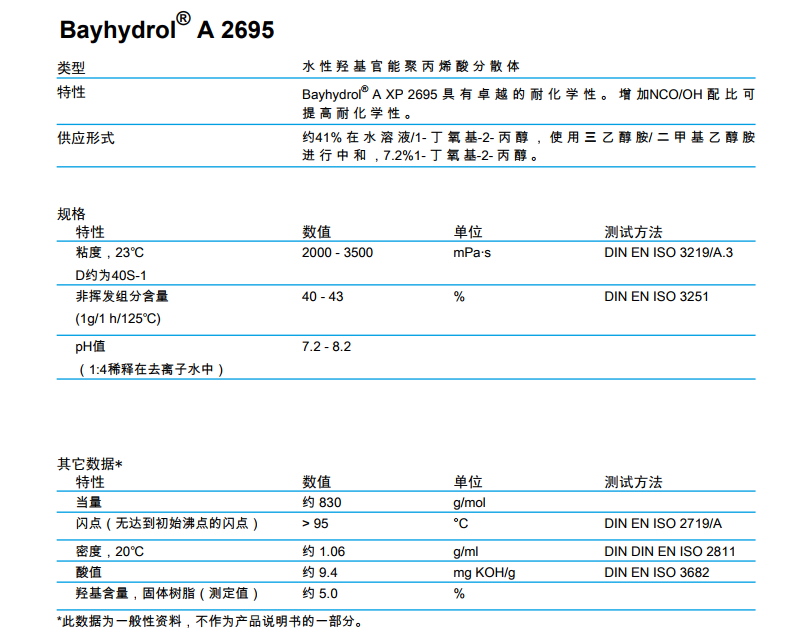Click the pH value 7.2 - 8.2

click(x=326, y=347)
